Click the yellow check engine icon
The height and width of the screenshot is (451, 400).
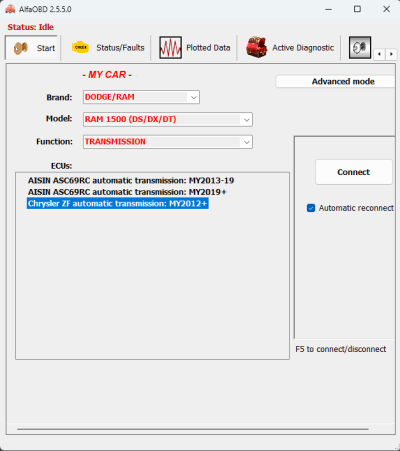80,47
